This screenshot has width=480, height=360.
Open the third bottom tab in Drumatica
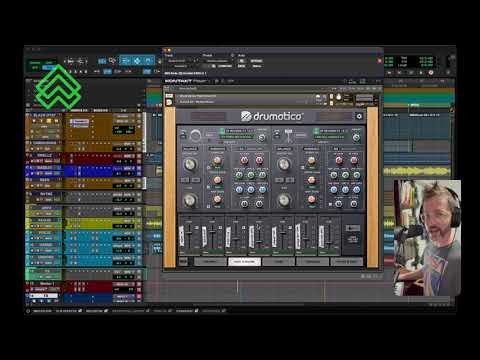[x=279, y=262]
